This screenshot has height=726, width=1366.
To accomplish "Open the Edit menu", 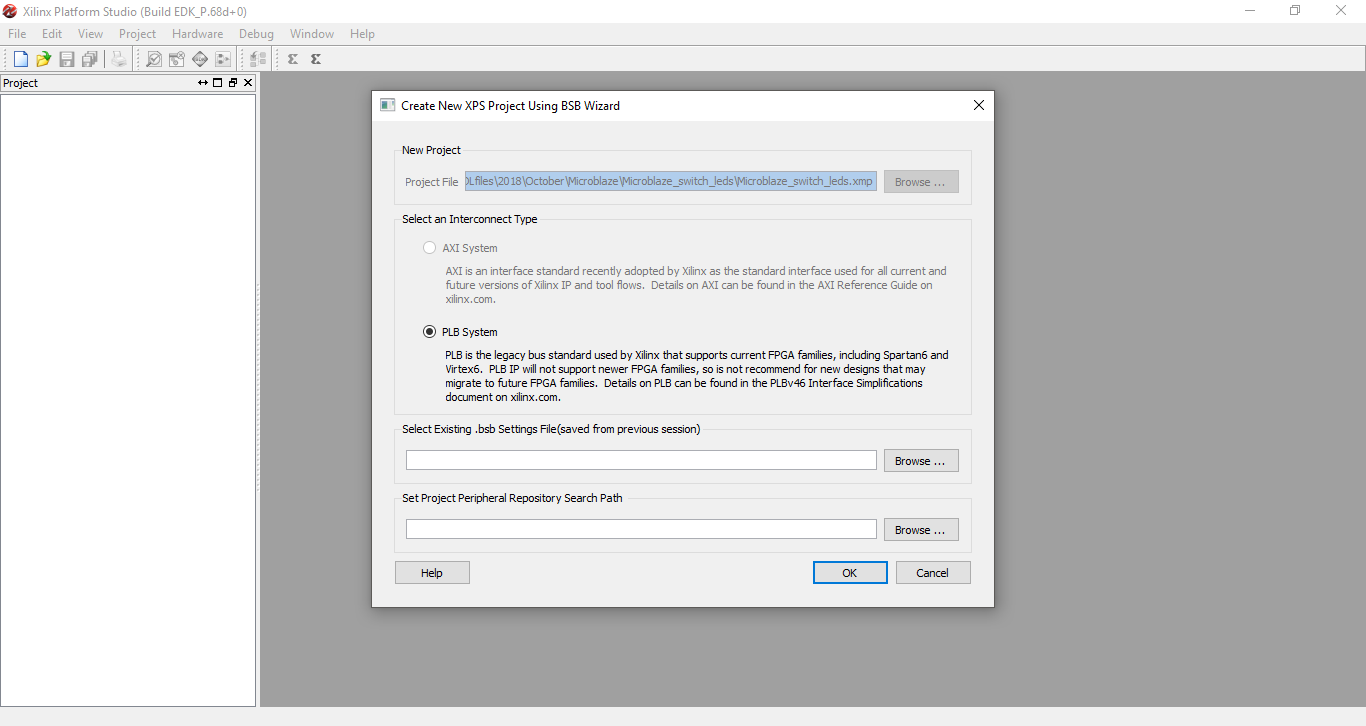I will point(52,34).
